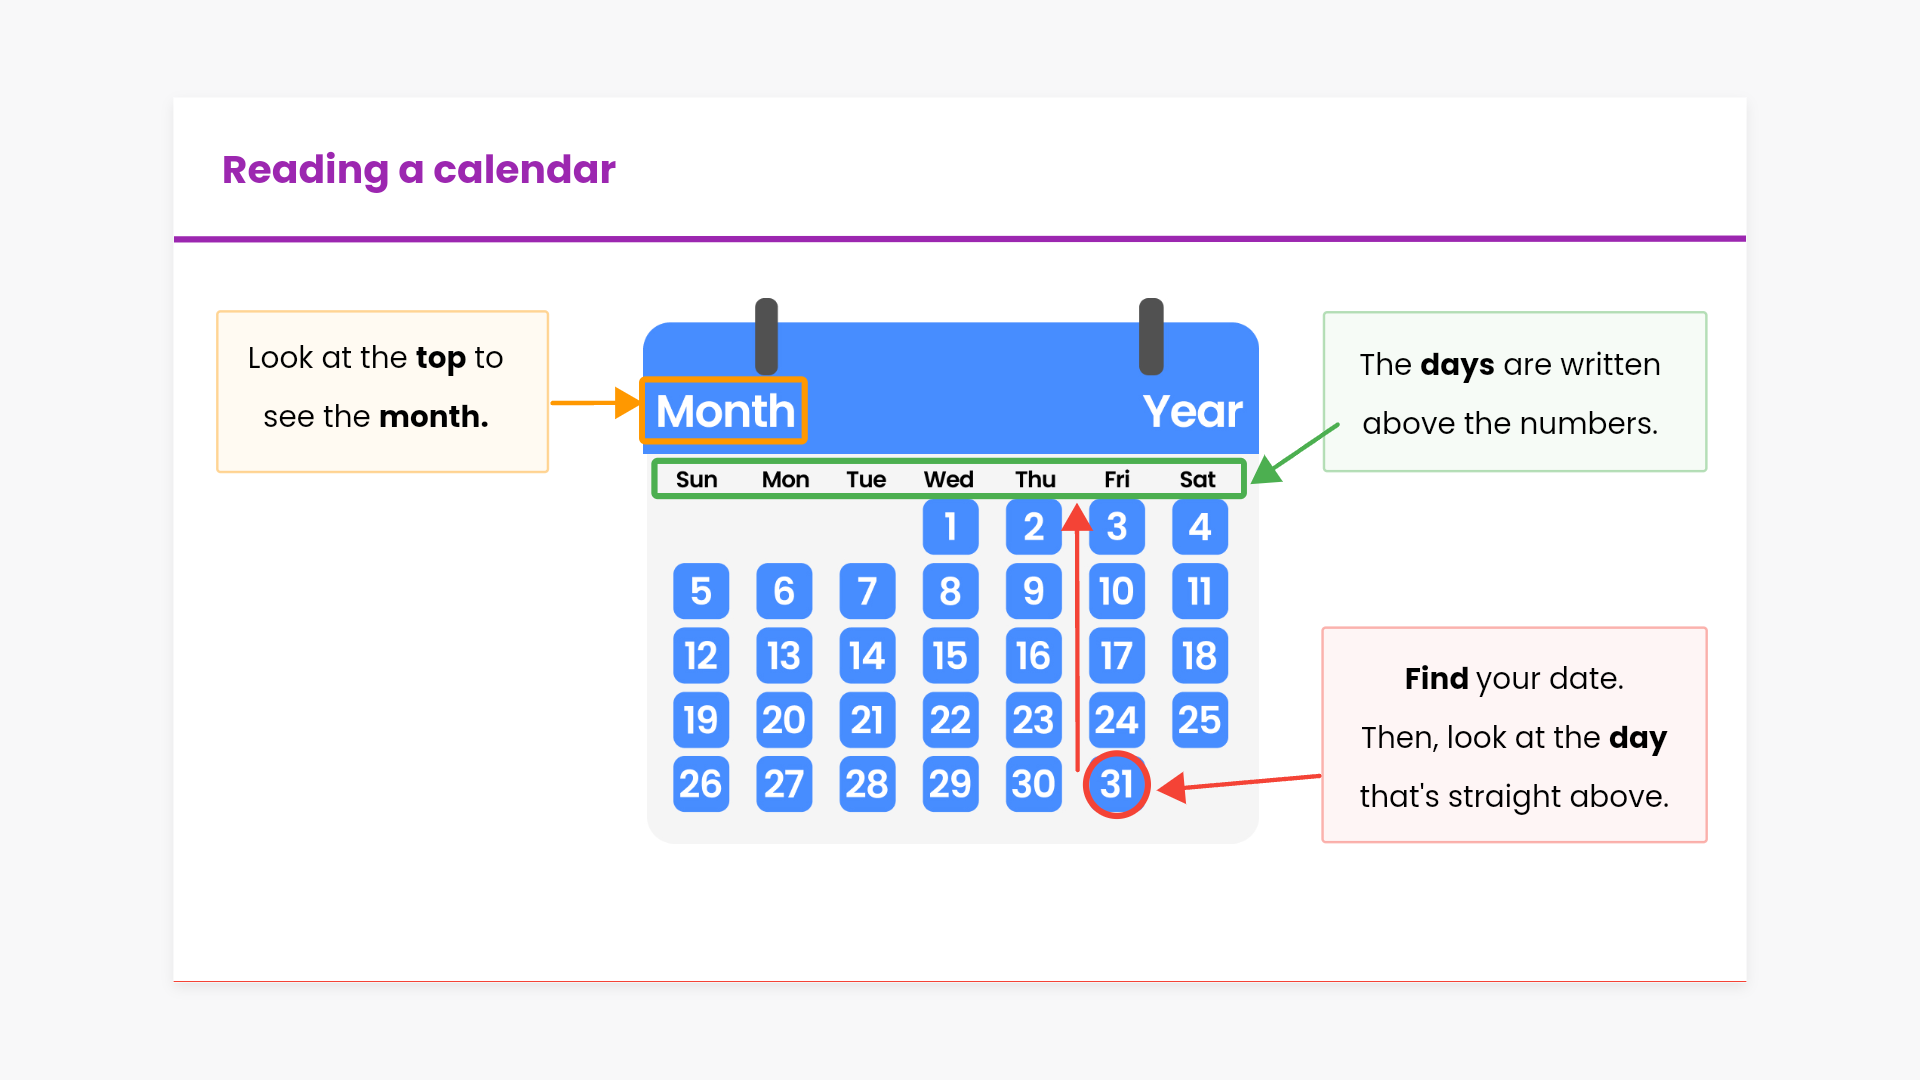This screenshot has height=1080, width=1920.
Task: Click the circled date 31
Action: pos(1116,785)
